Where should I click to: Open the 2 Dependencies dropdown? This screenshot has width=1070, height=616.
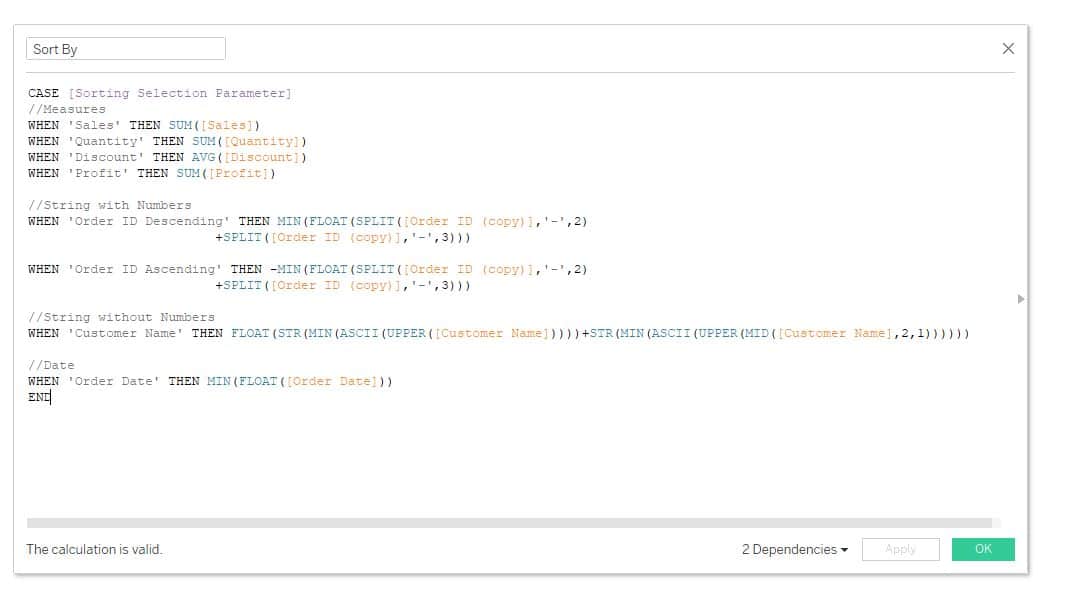[794, 549]
